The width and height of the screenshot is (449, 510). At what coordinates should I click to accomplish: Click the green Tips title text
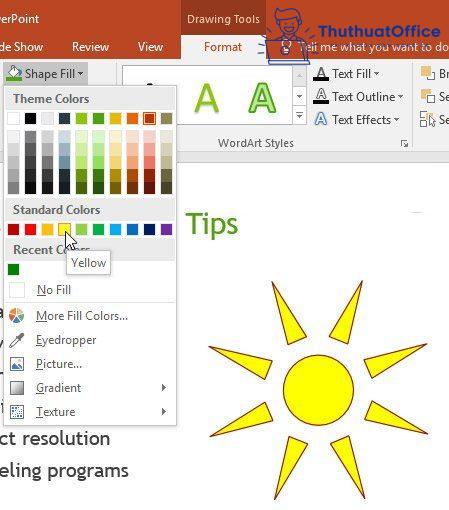click(212, 224)
